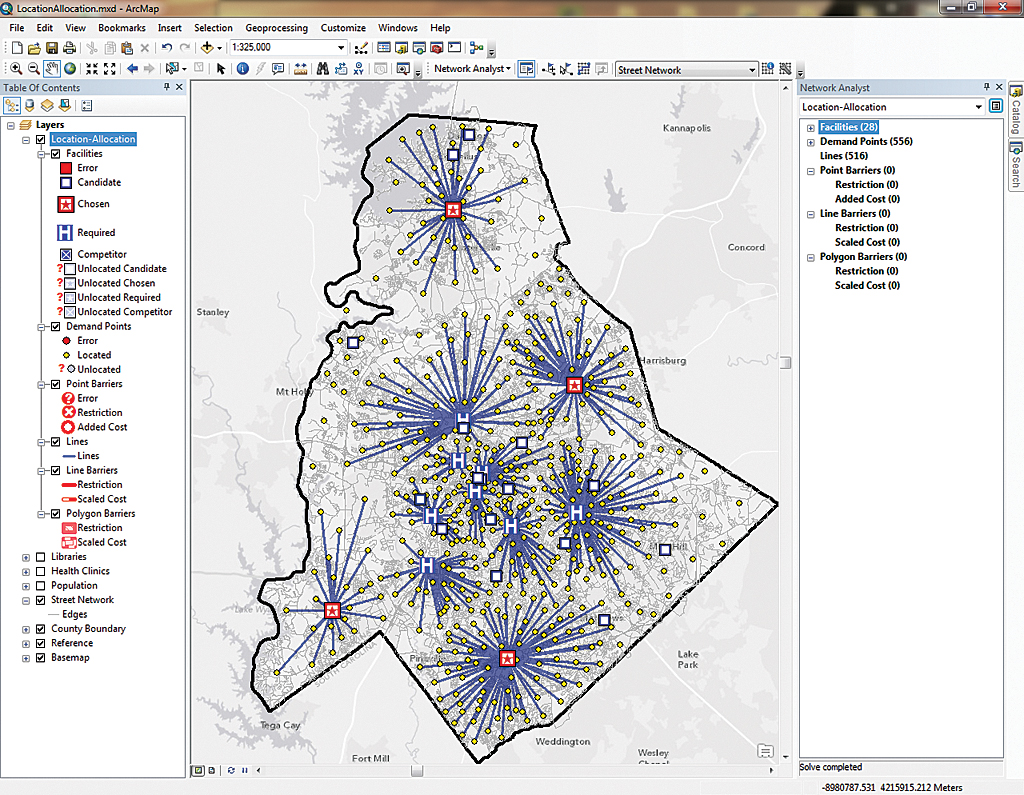Click the Full Extent globe icon

[71, 69]
